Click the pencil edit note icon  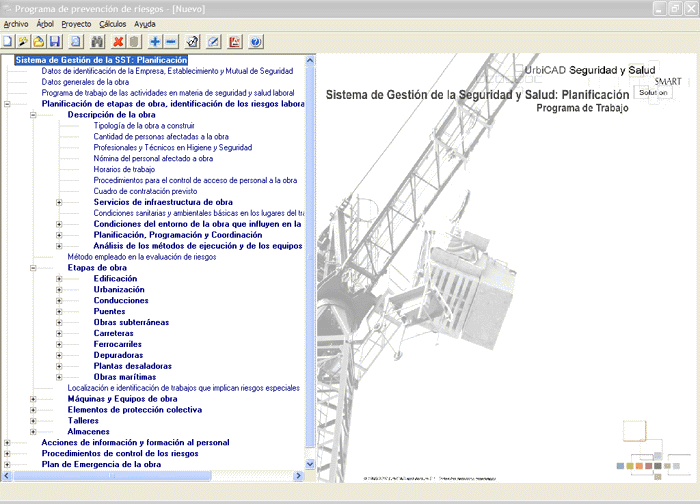[x=213, y=42]
